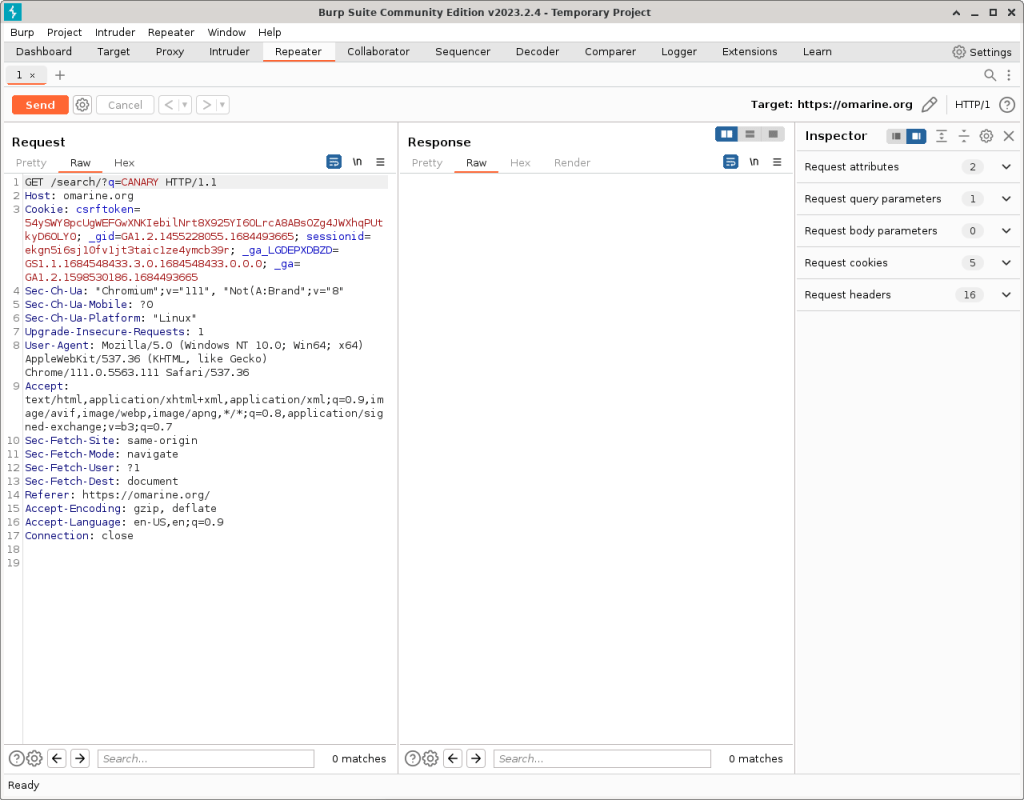Open Settings in the top right
This screenshot has height=800, width=1024.
[x=982, y=52]
